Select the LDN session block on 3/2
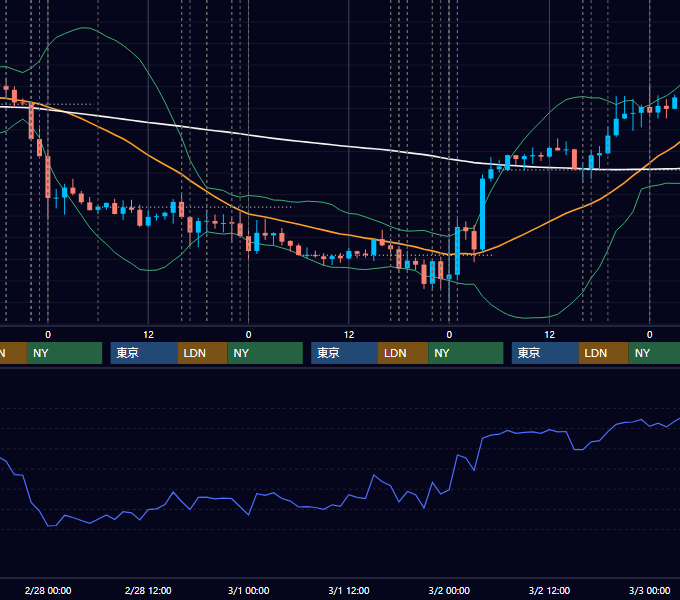 click(604, 353)
